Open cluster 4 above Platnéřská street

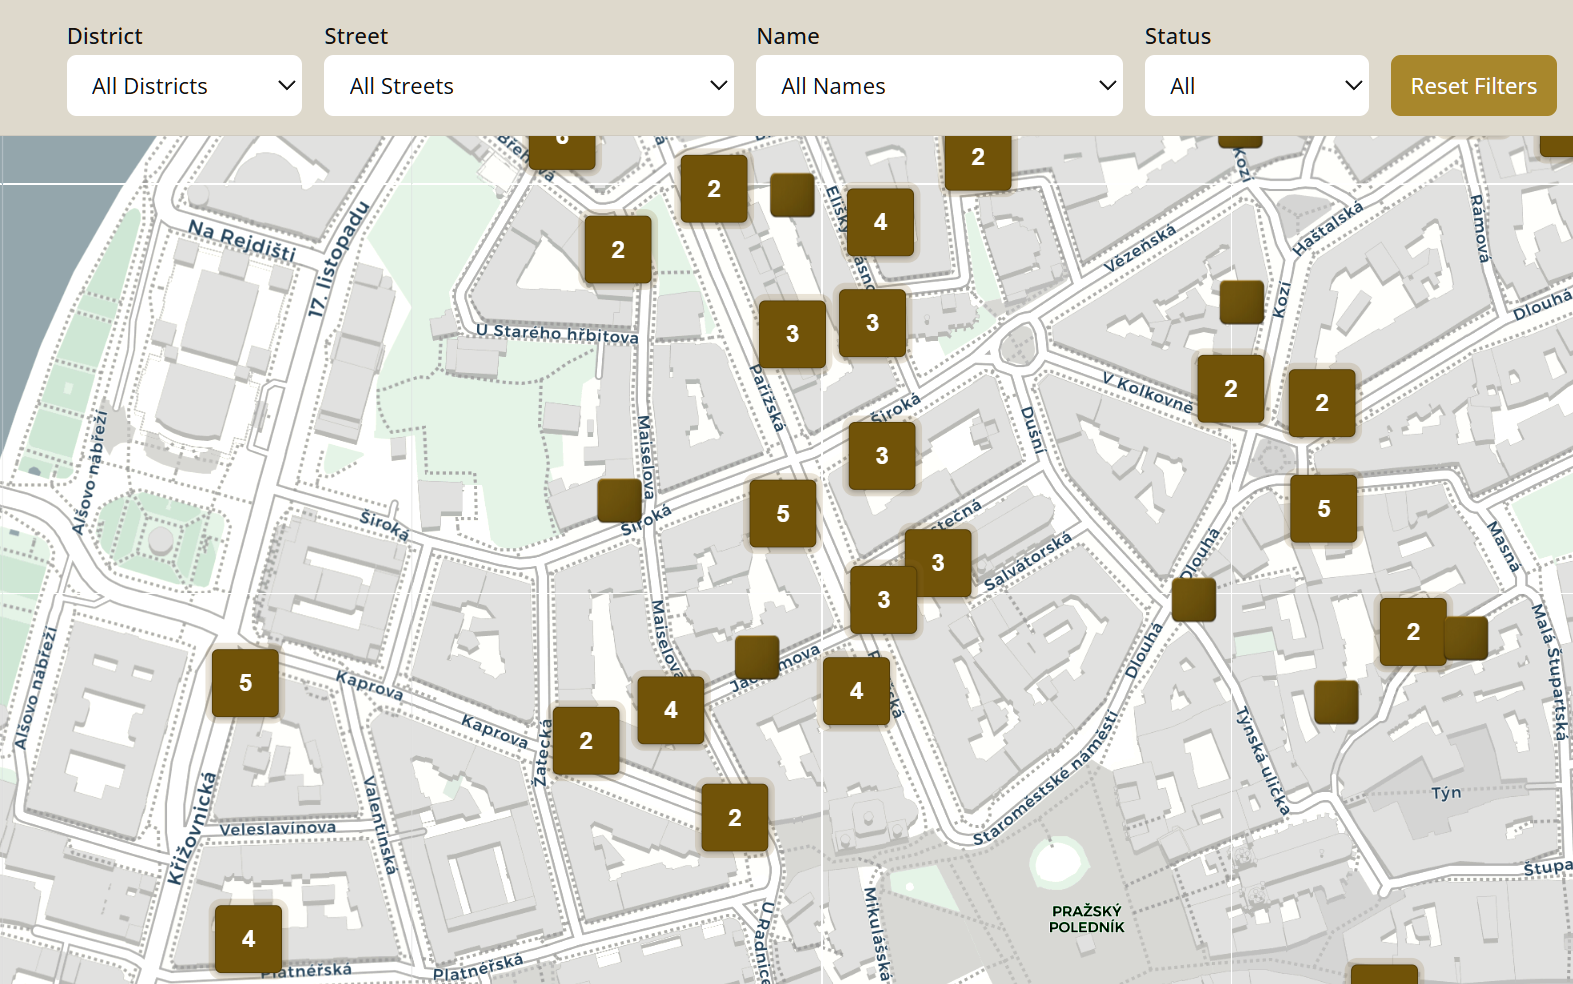[248, 939]
